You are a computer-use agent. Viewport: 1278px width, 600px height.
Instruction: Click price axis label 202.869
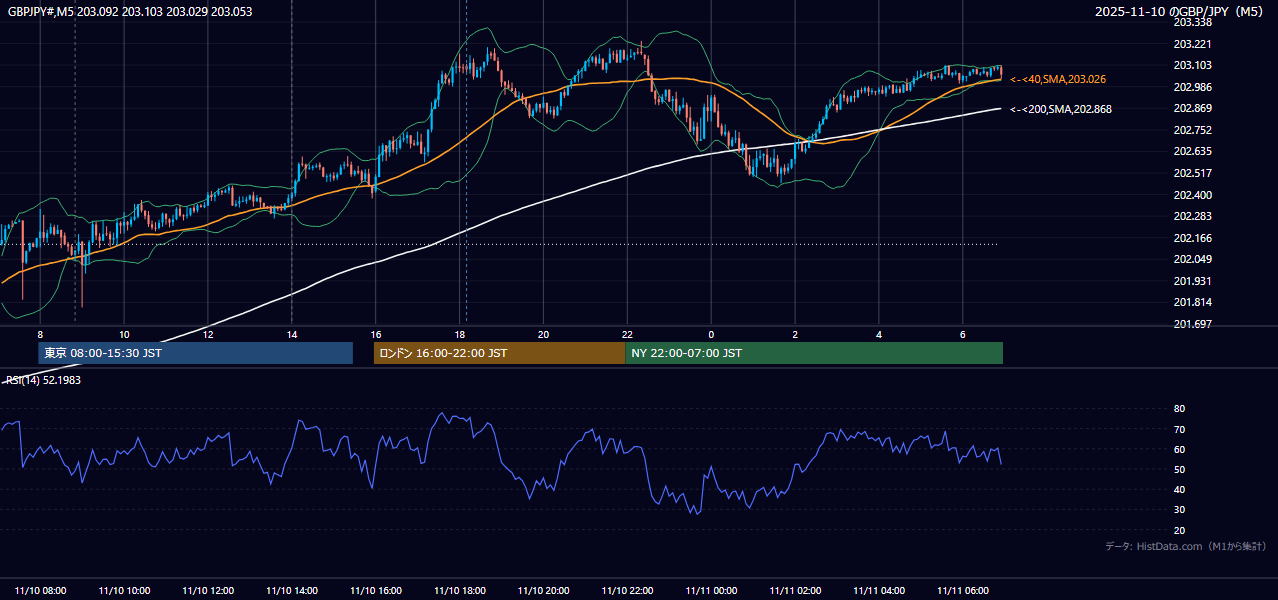(1192, 108)
